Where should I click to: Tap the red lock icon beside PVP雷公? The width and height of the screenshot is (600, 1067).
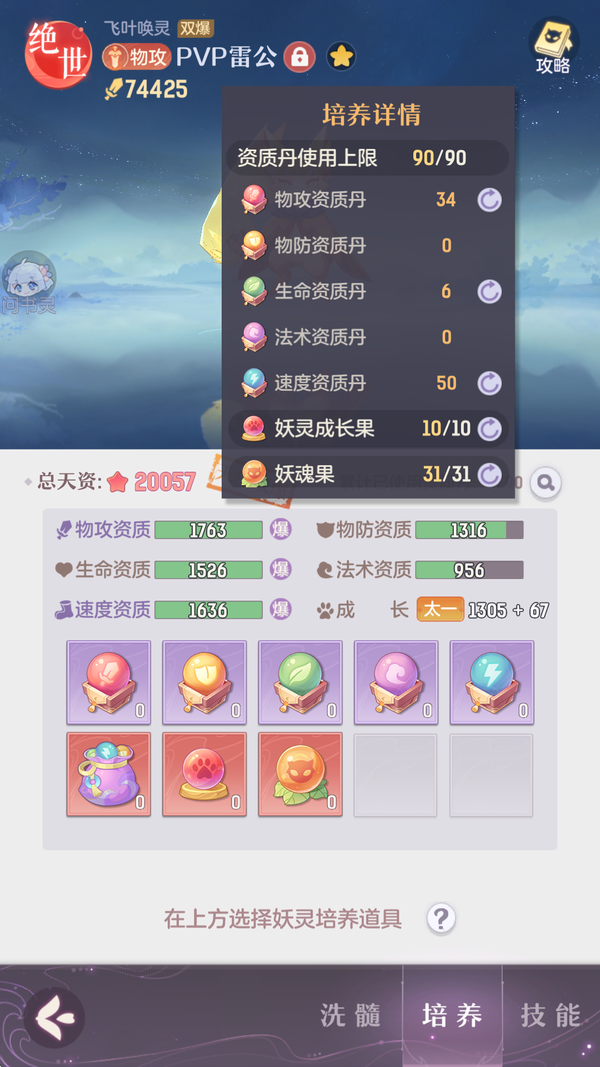point(299,56)
